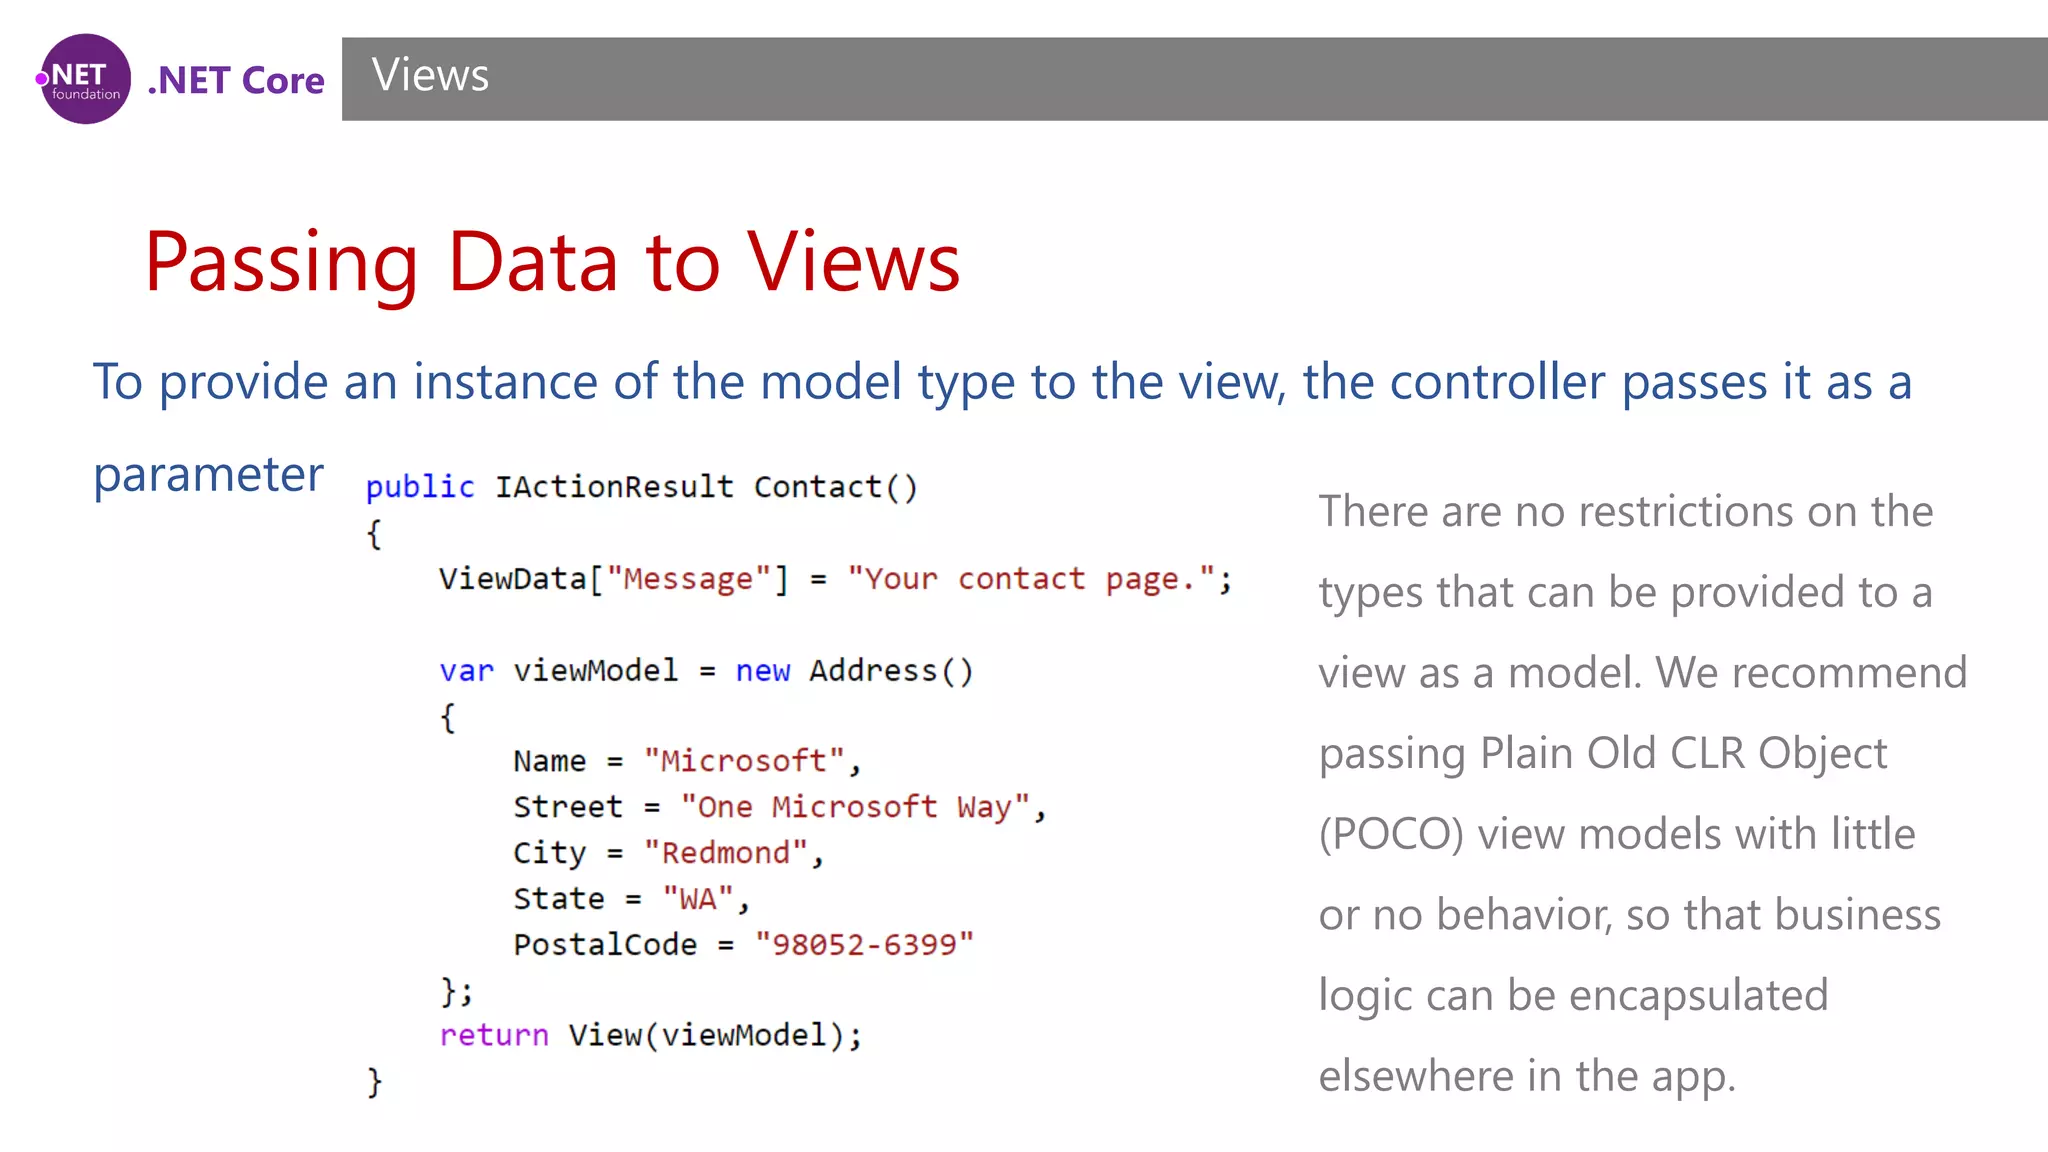Click the text 'logic can be encapsulated'
Viewport: 2048px width, 1152px height.
1573,997
